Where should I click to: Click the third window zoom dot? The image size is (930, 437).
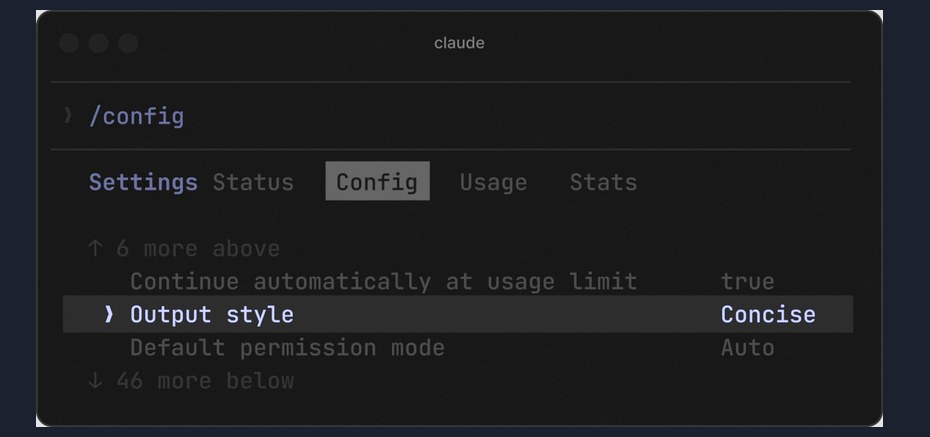pyautogui.click(x=128, y=43)
